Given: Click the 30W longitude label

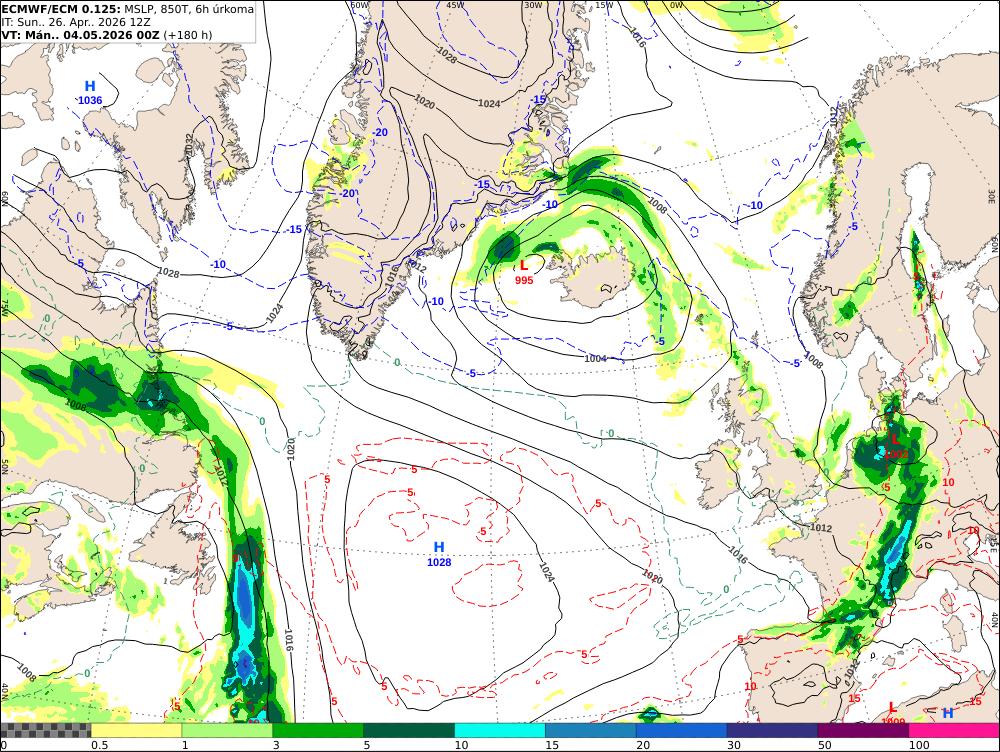Looking at the screenshot, I should [533, 5].
